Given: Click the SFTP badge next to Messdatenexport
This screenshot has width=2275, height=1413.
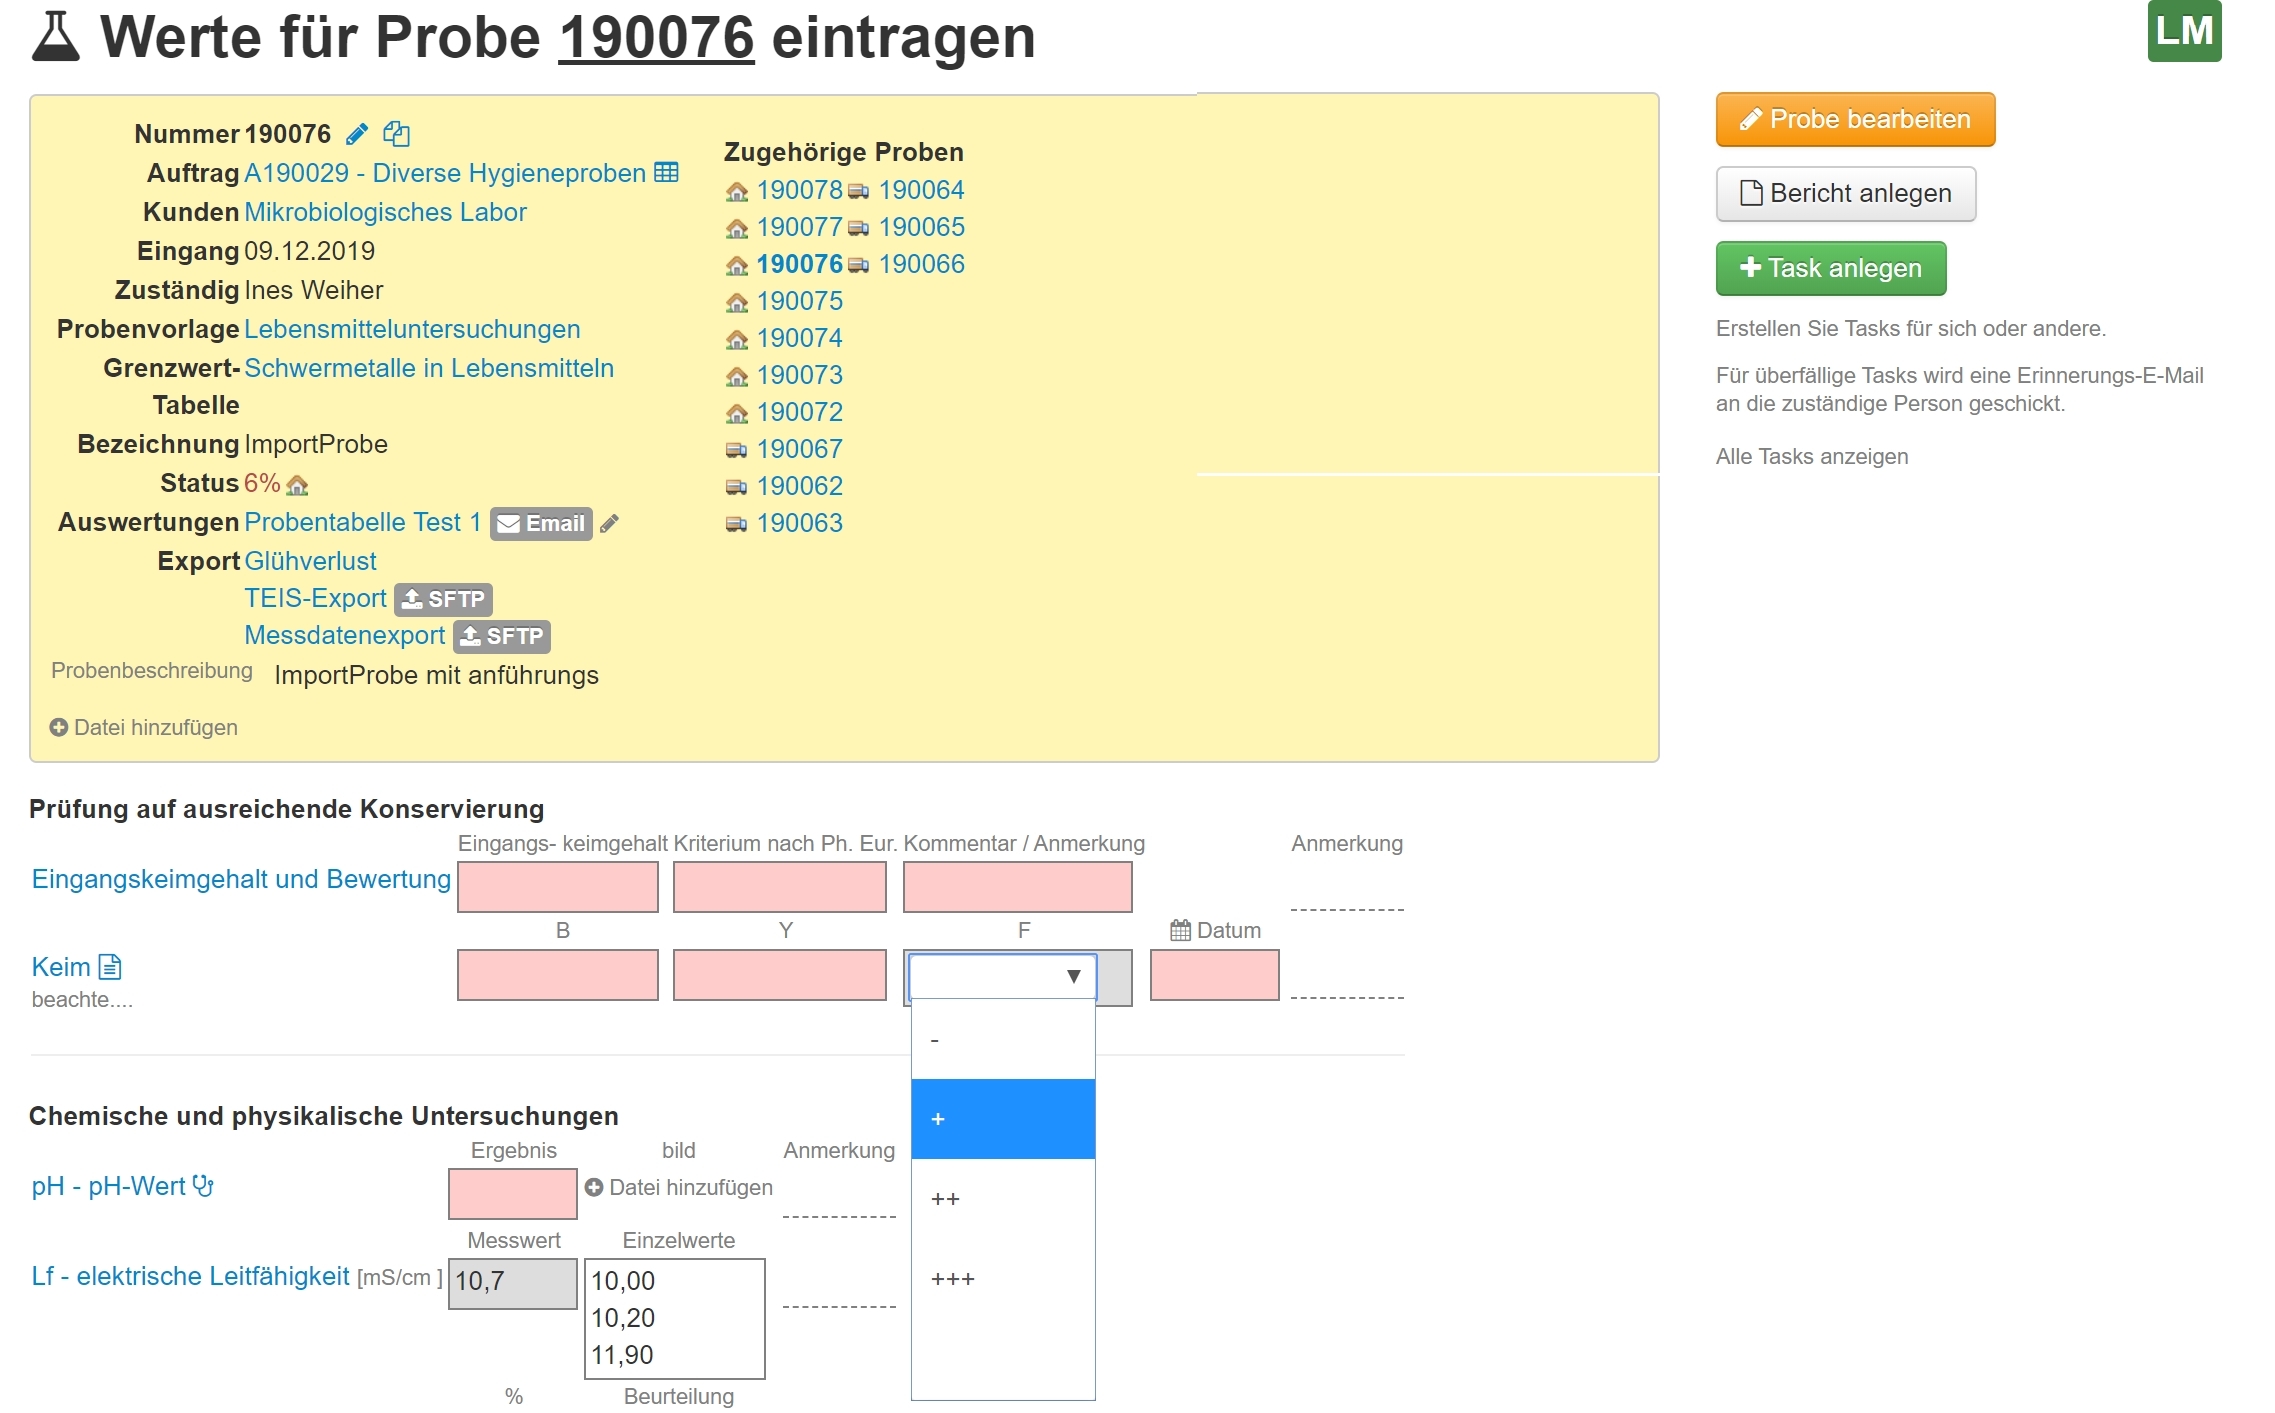Looking at the screenshot, I should pyautogui.click(x=501, y=636).
